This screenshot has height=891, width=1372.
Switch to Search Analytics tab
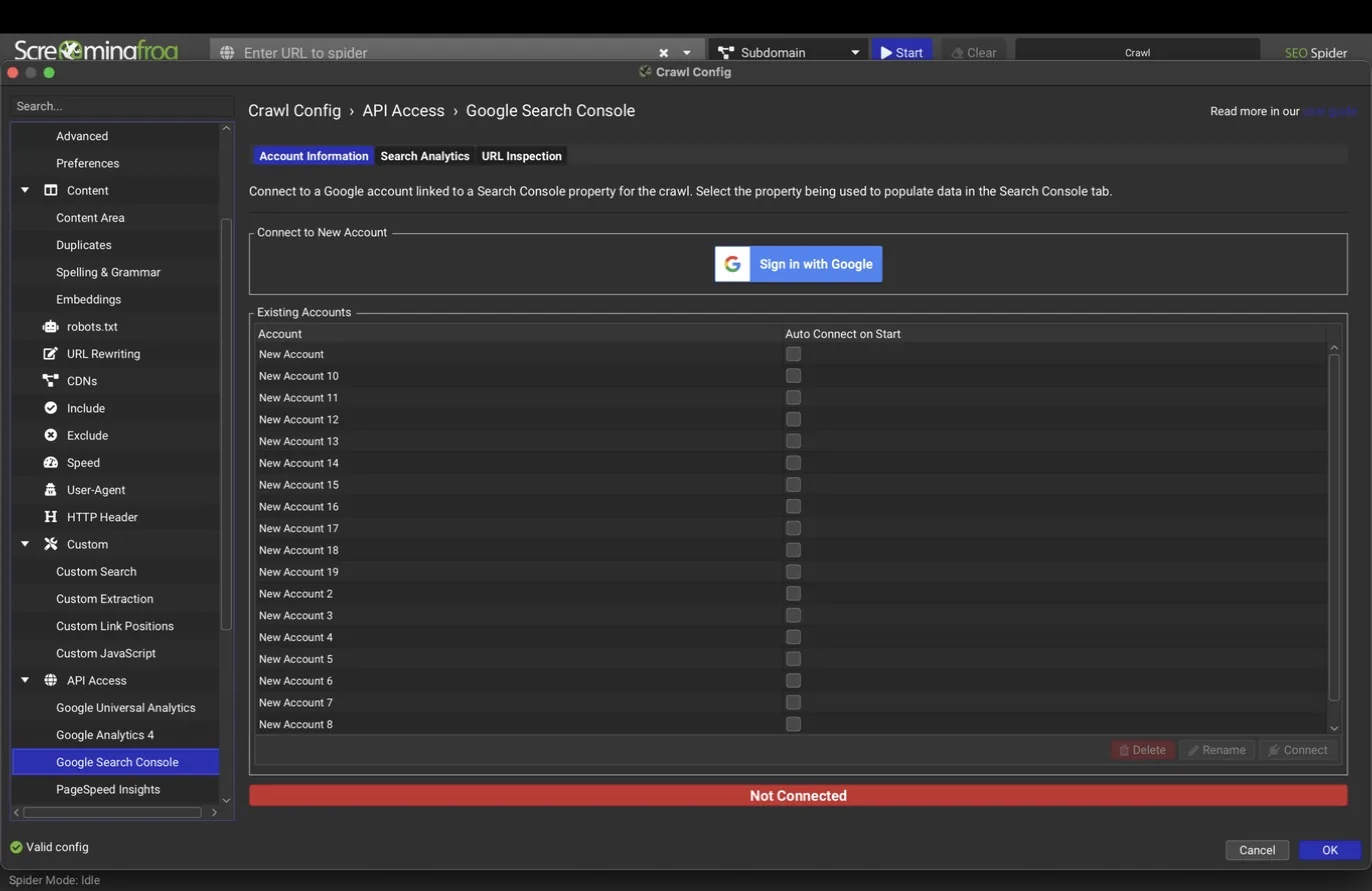coord(425,156)
